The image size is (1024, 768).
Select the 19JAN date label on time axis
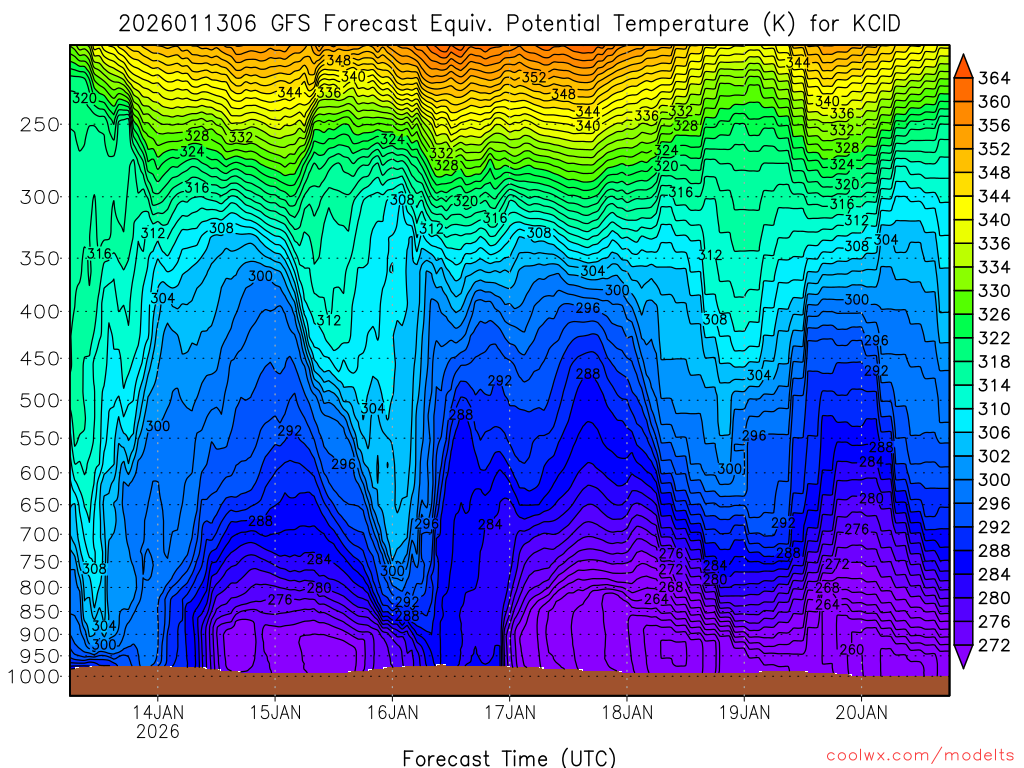(x=744, y=712)
